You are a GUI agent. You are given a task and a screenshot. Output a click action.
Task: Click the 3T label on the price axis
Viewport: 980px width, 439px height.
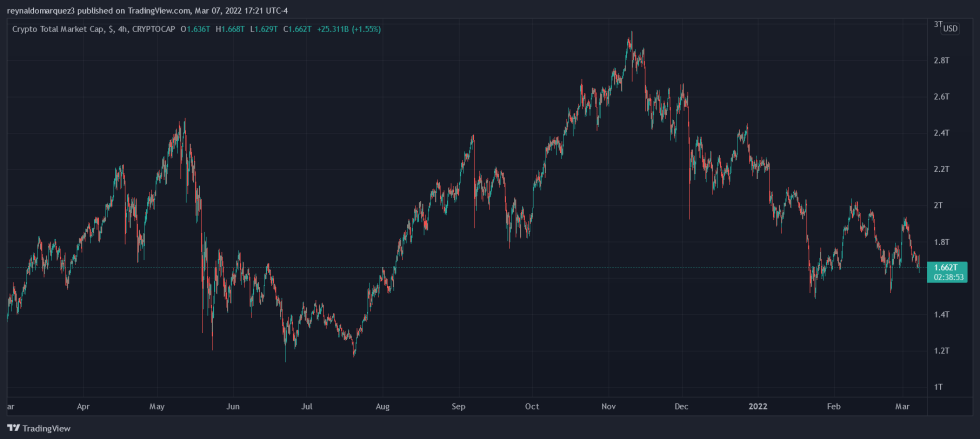[x=937, y=24]
